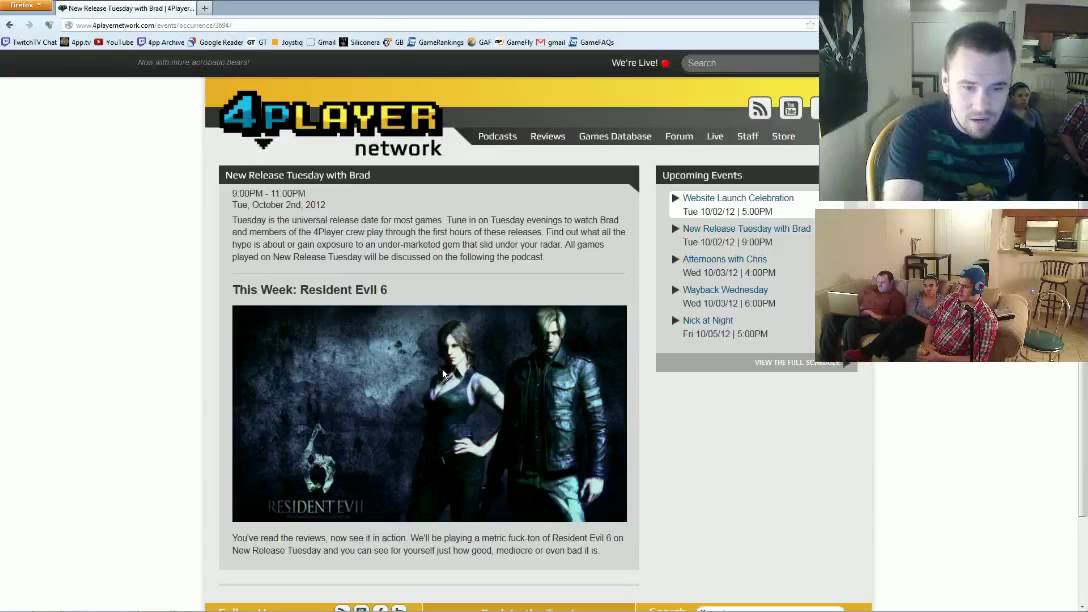This screenshot has width=1088, height=612.
Task: Open the Staff menu item
Action: coord(747,137)
